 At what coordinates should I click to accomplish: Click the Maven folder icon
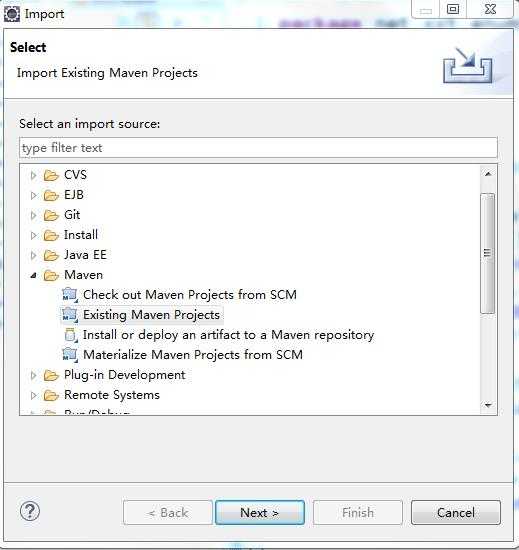[51, 275]
